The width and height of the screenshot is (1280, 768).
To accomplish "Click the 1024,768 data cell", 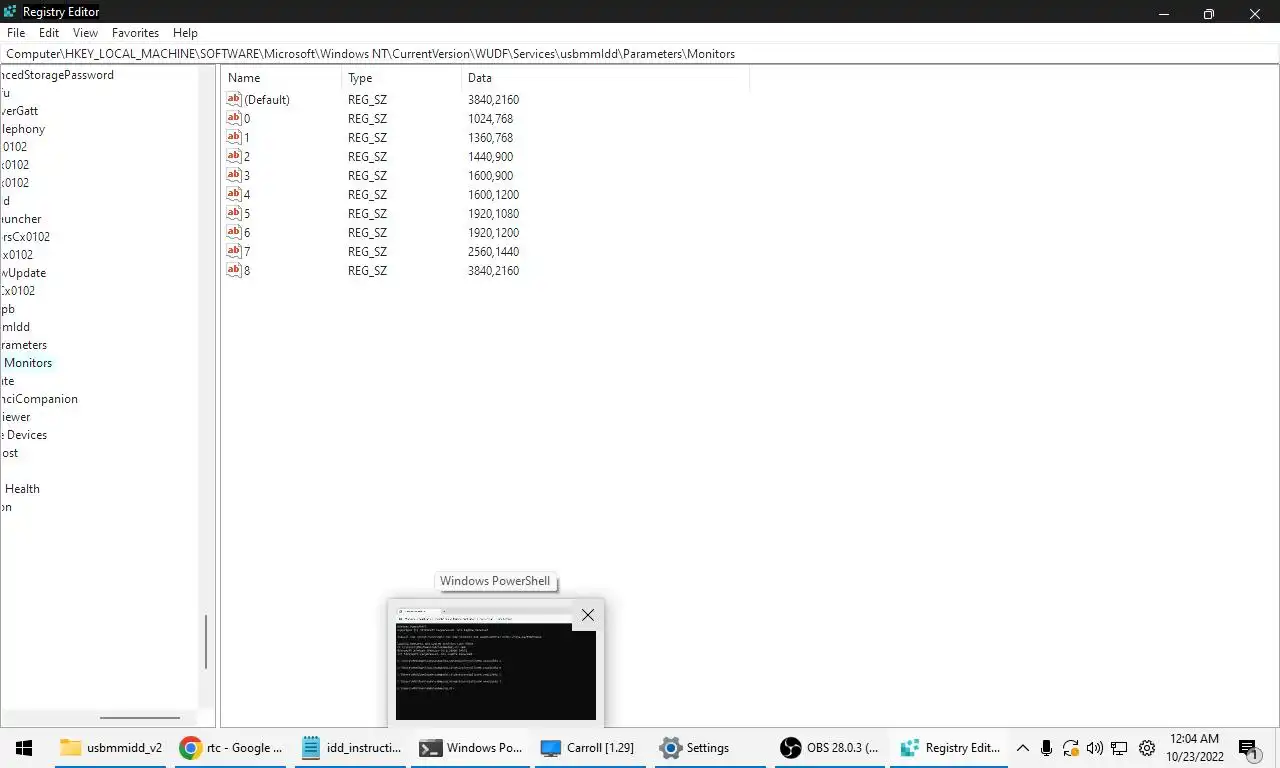I will (x=490, y=118).
